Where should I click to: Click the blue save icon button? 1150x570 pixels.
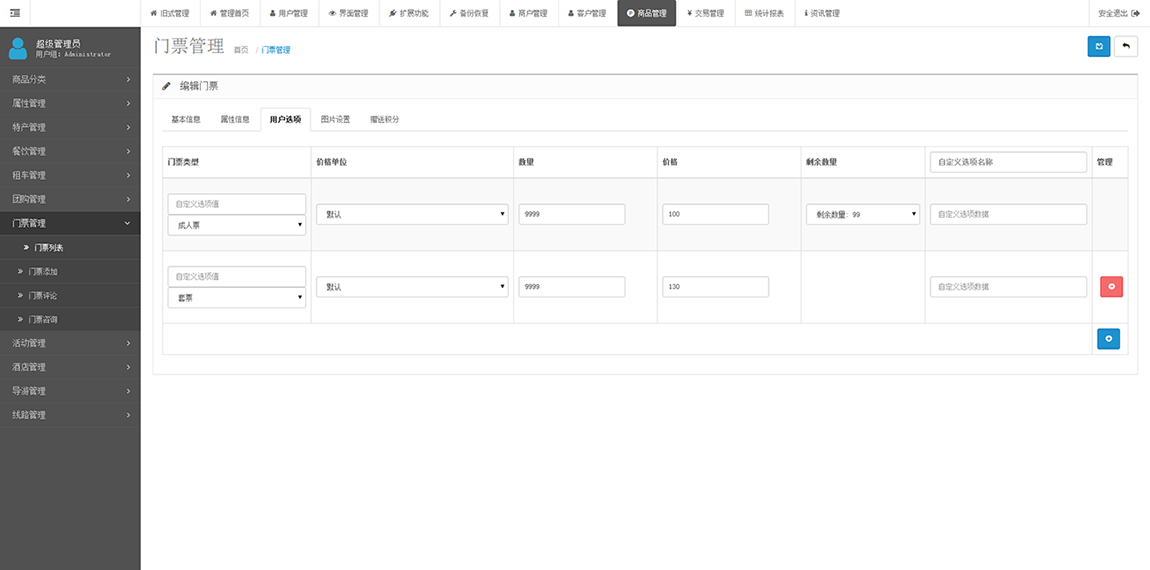point(1099,46)
